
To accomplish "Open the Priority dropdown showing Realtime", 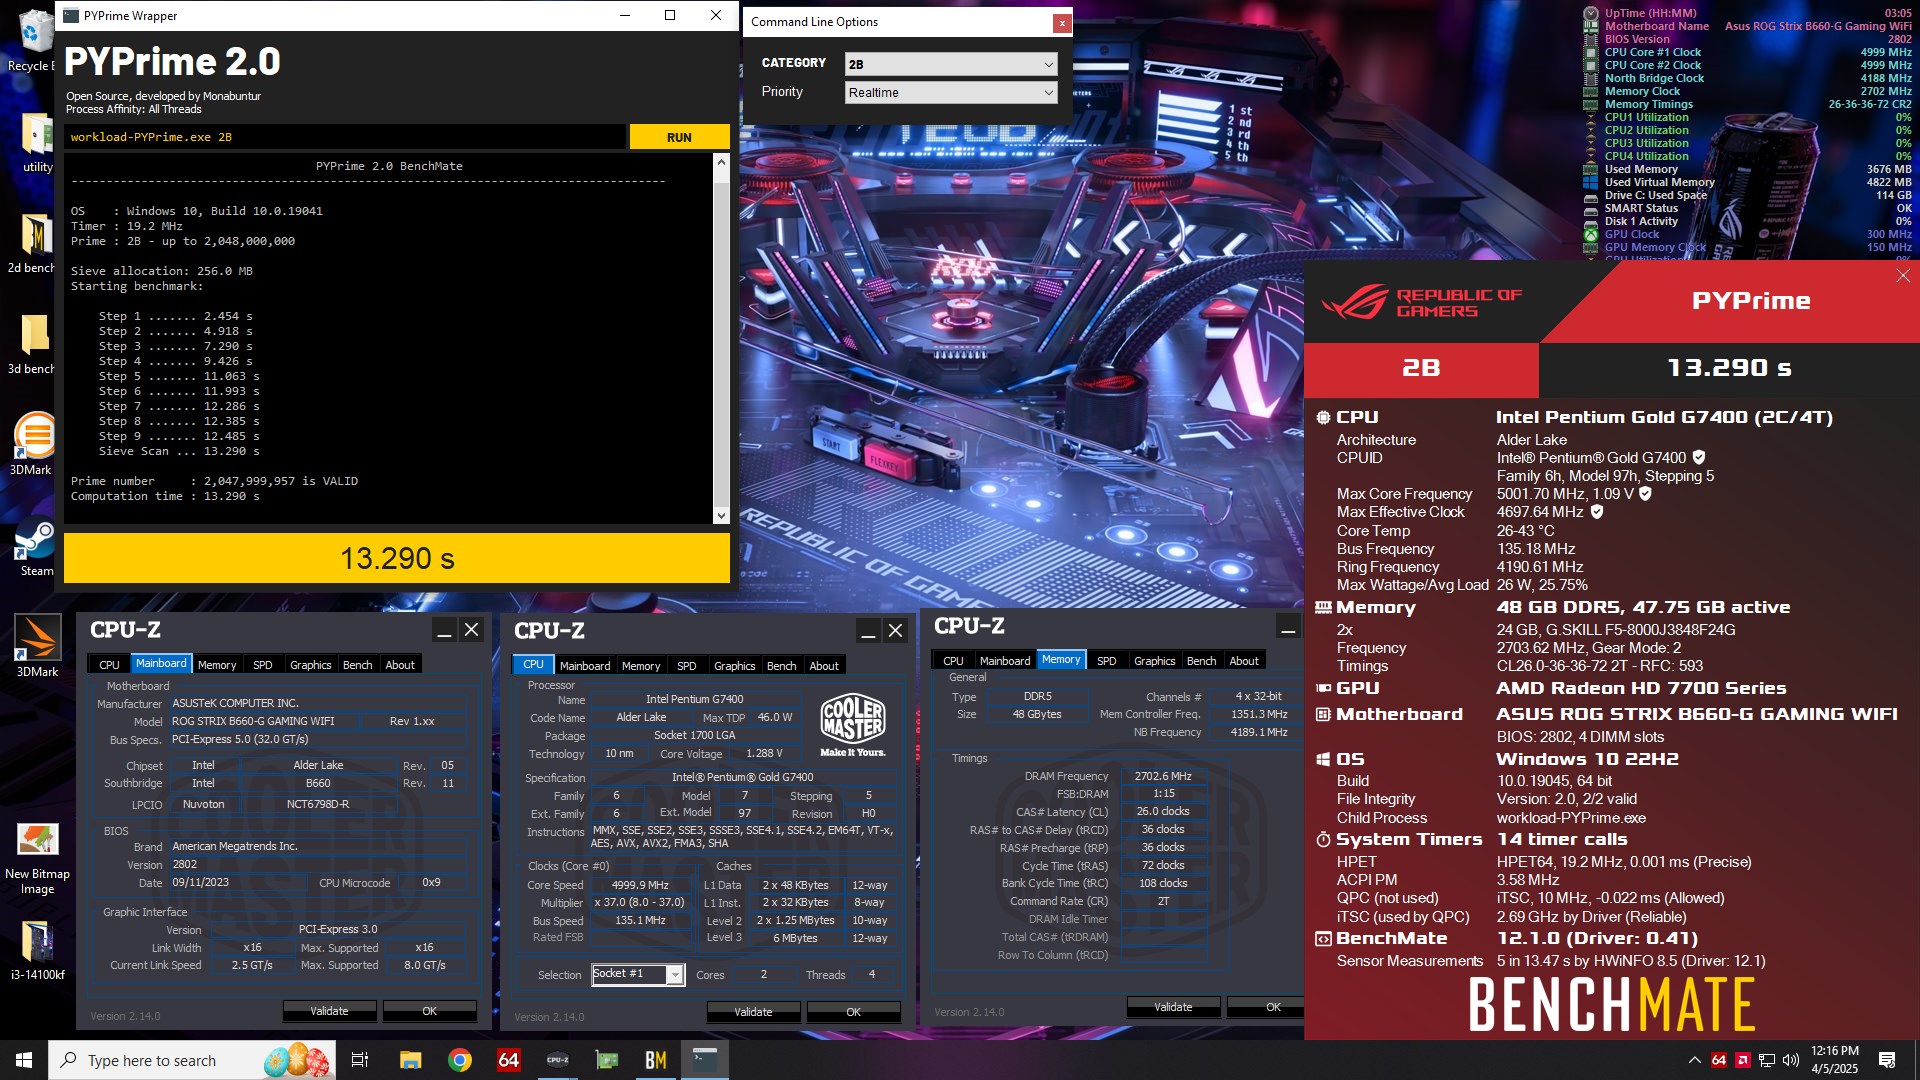I will [x=950, y=92].
